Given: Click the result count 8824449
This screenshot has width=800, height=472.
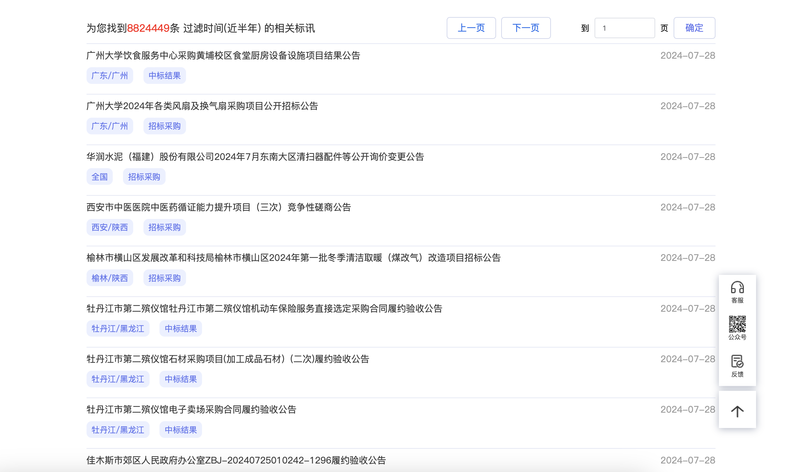Looking at the screenshot, I should 148,28.
